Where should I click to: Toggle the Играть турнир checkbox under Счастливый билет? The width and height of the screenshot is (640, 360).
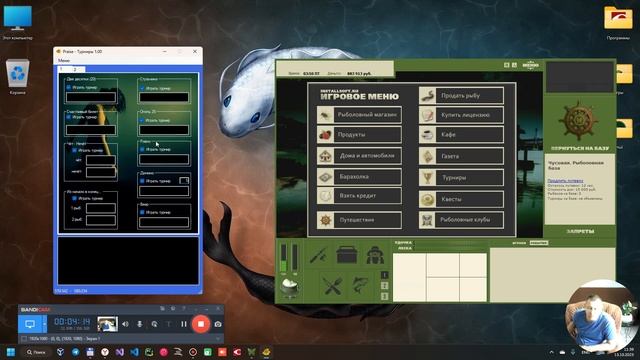69,117
